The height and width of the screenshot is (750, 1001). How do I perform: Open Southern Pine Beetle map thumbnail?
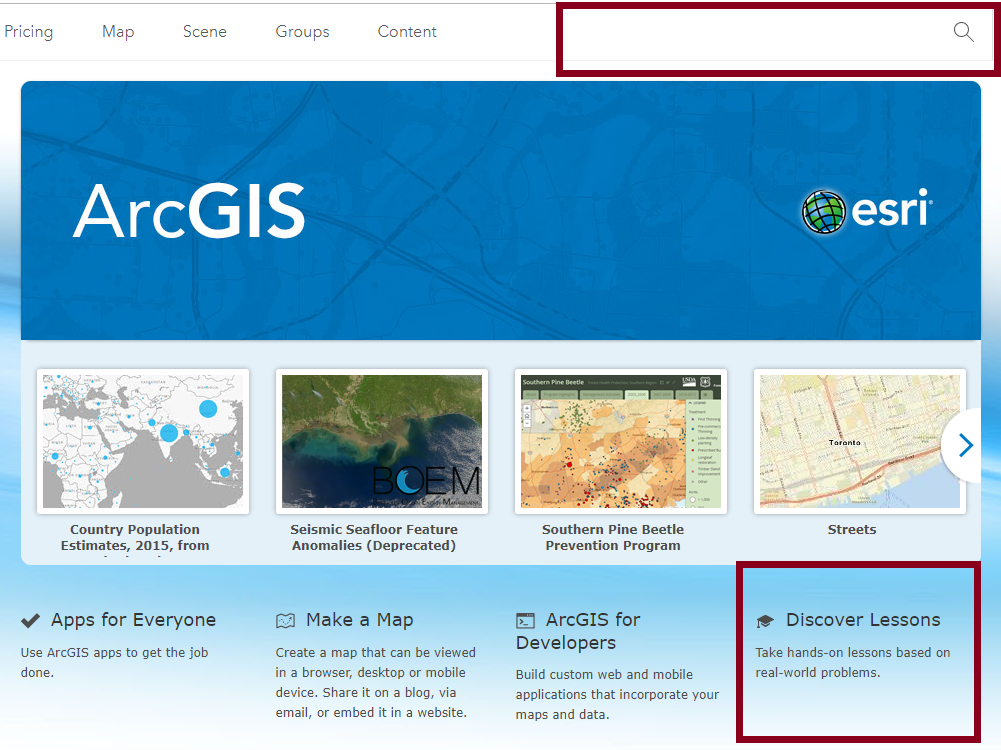click(621, 441)
